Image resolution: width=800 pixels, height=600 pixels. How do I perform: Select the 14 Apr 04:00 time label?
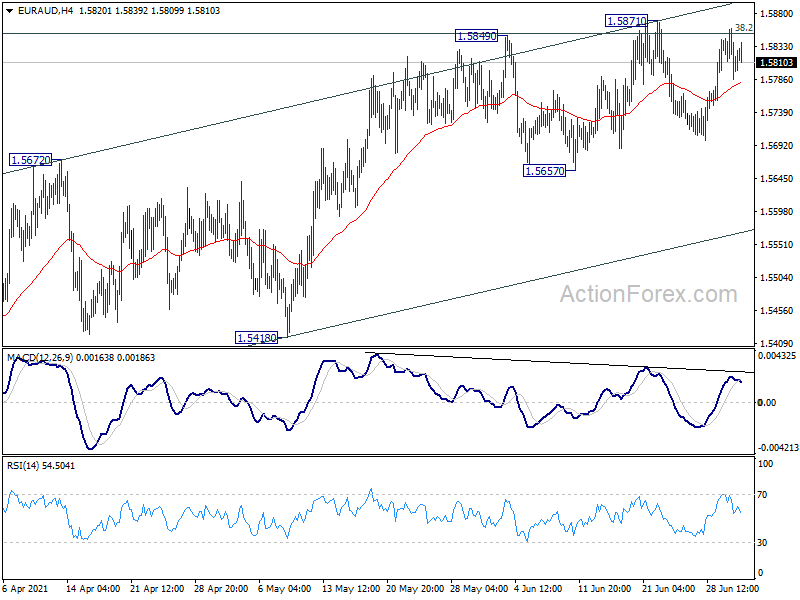[x=93, y=589]
